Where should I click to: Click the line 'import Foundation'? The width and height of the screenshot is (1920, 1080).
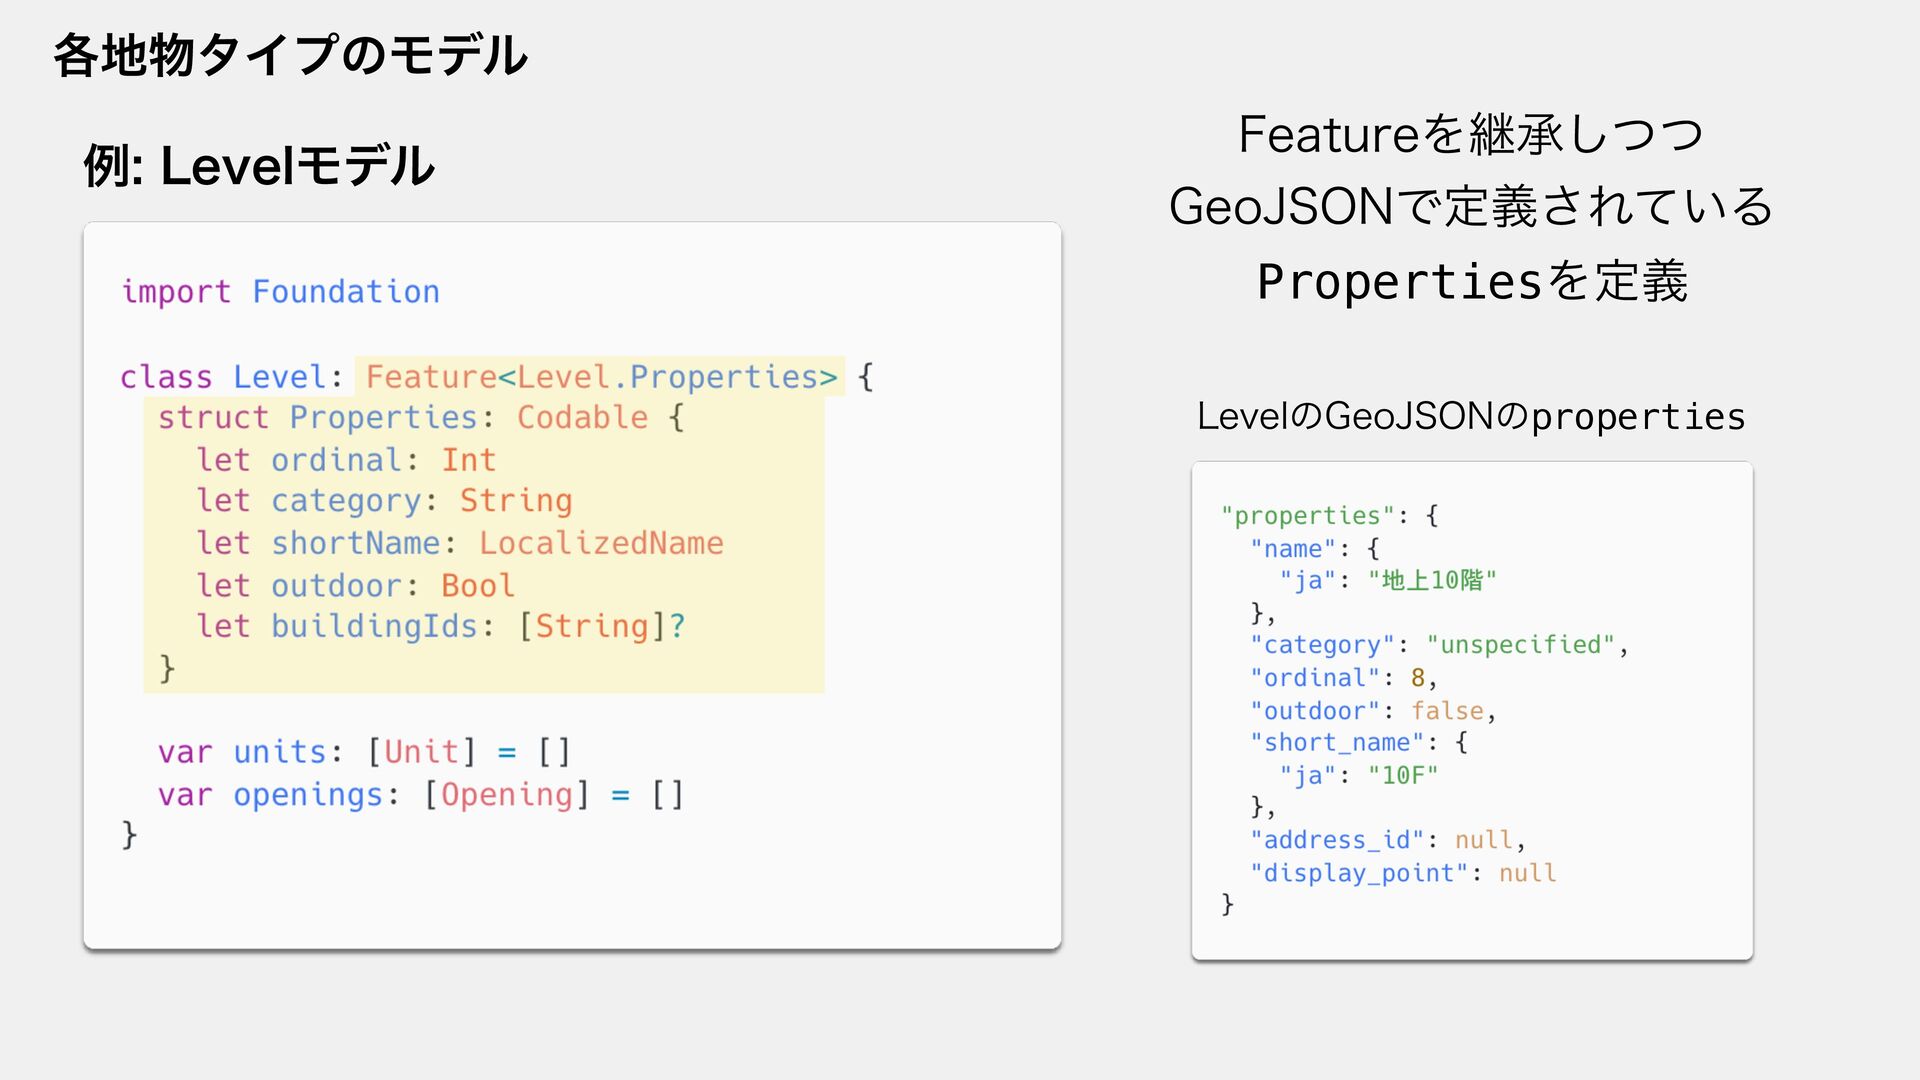[x=280, y=291]
